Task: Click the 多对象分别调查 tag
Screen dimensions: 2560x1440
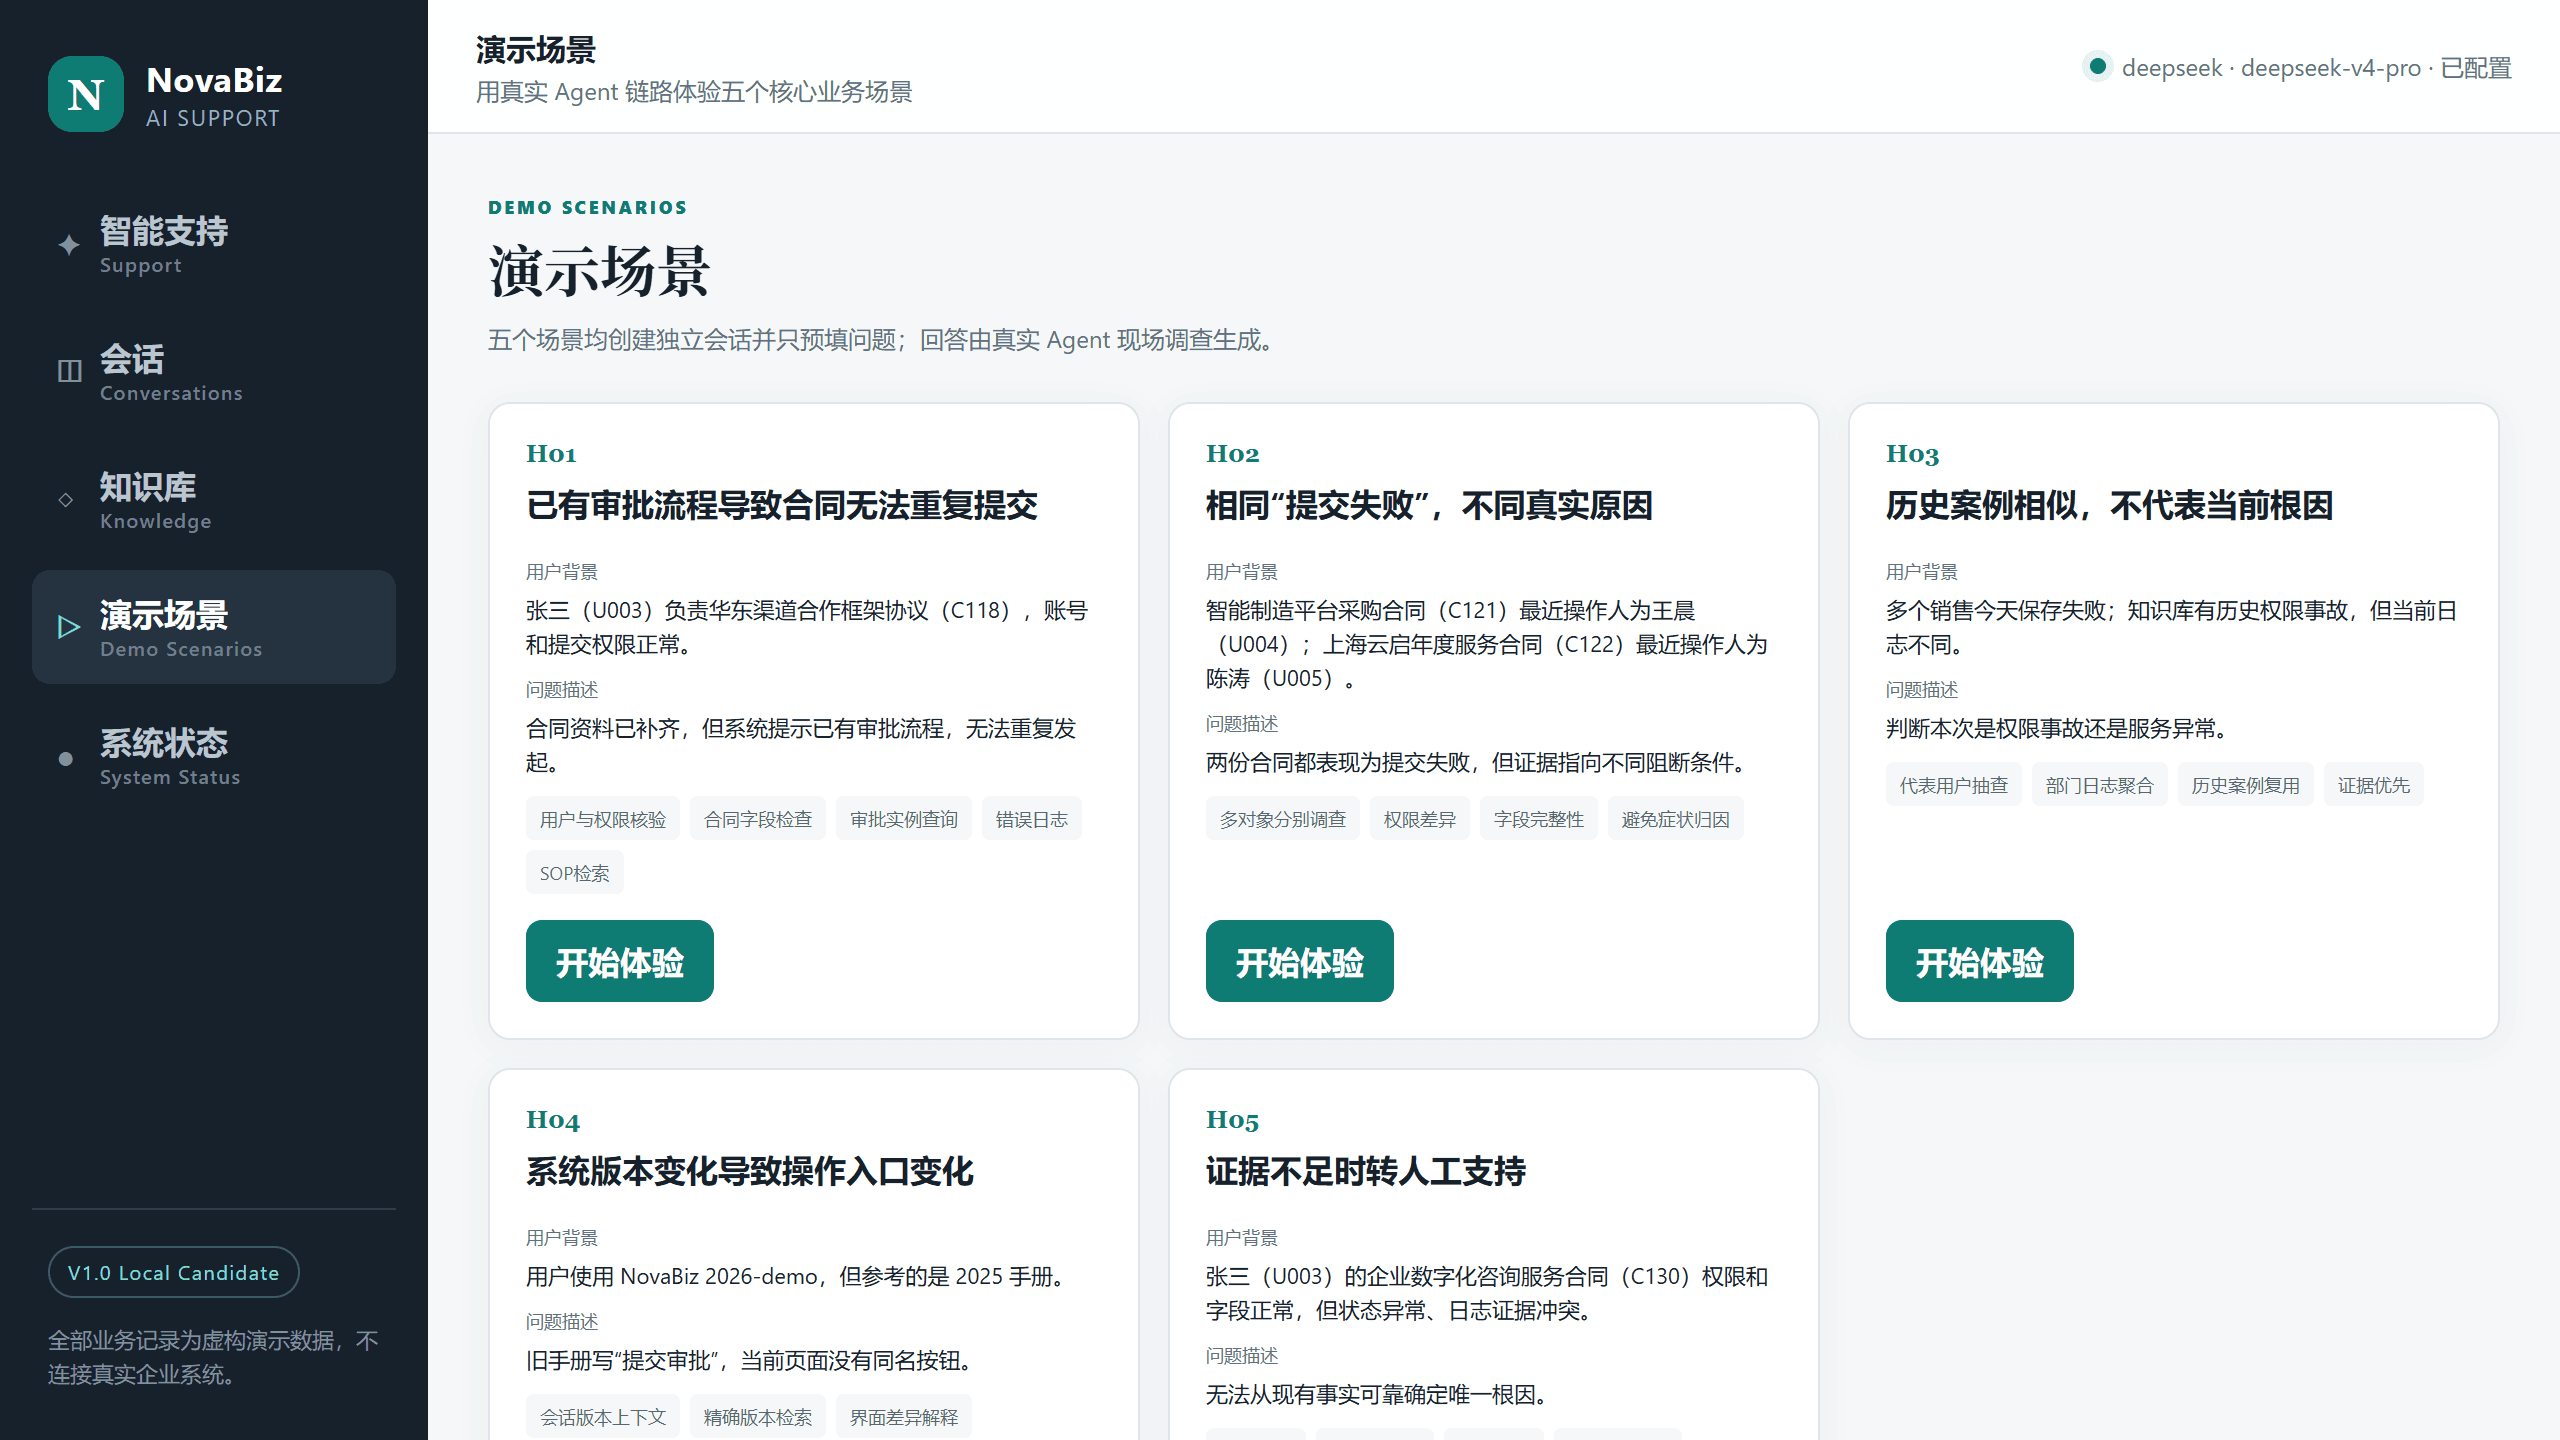Action: 1283,819
